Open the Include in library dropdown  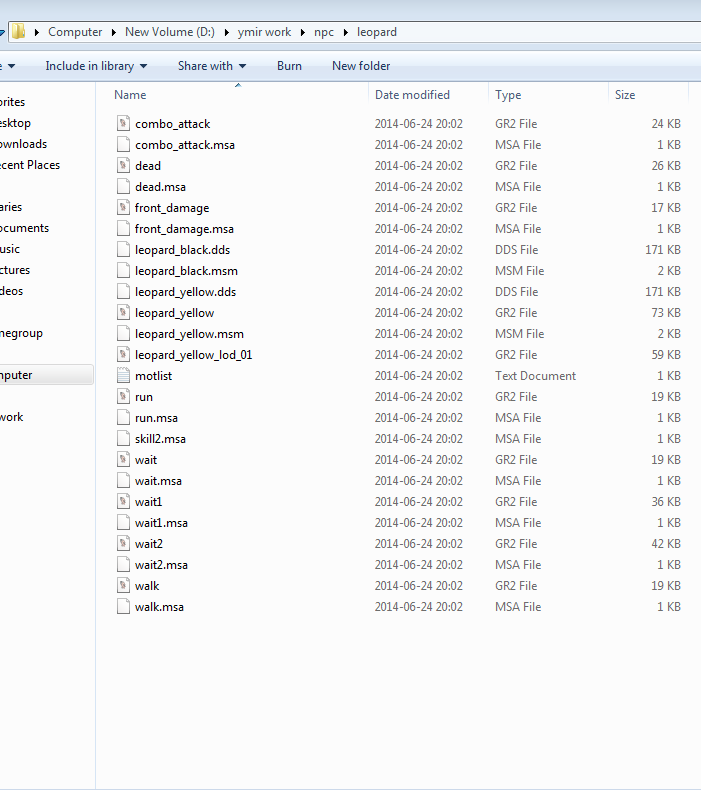click(x=96, y=66)
